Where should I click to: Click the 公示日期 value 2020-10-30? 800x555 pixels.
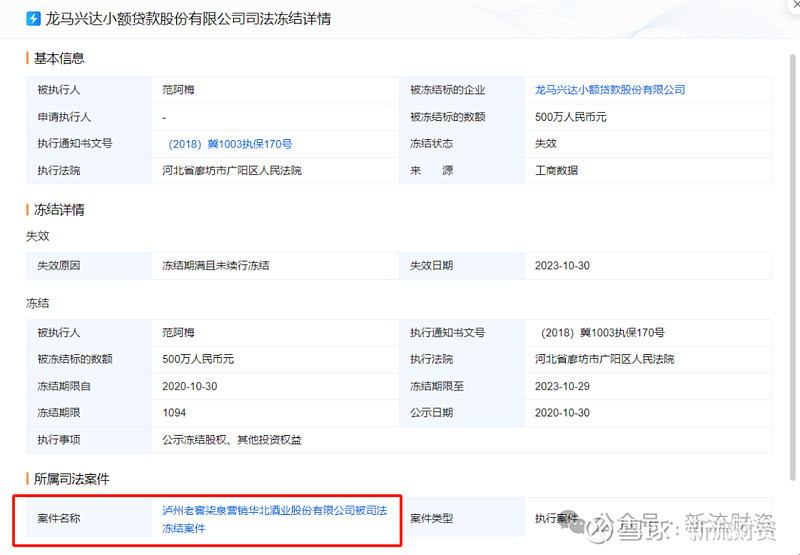coord(562,413)
